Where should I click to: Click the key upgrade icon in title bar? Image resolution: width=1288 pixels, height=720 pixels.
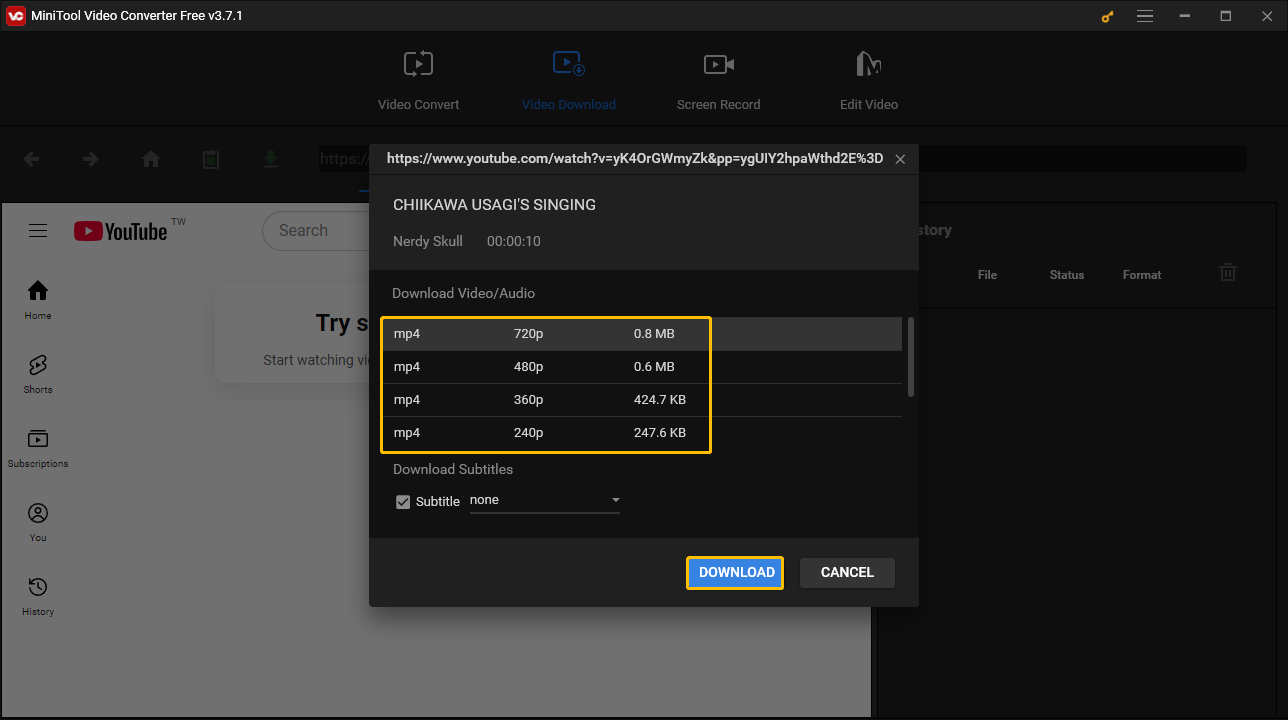(1107, 16)
